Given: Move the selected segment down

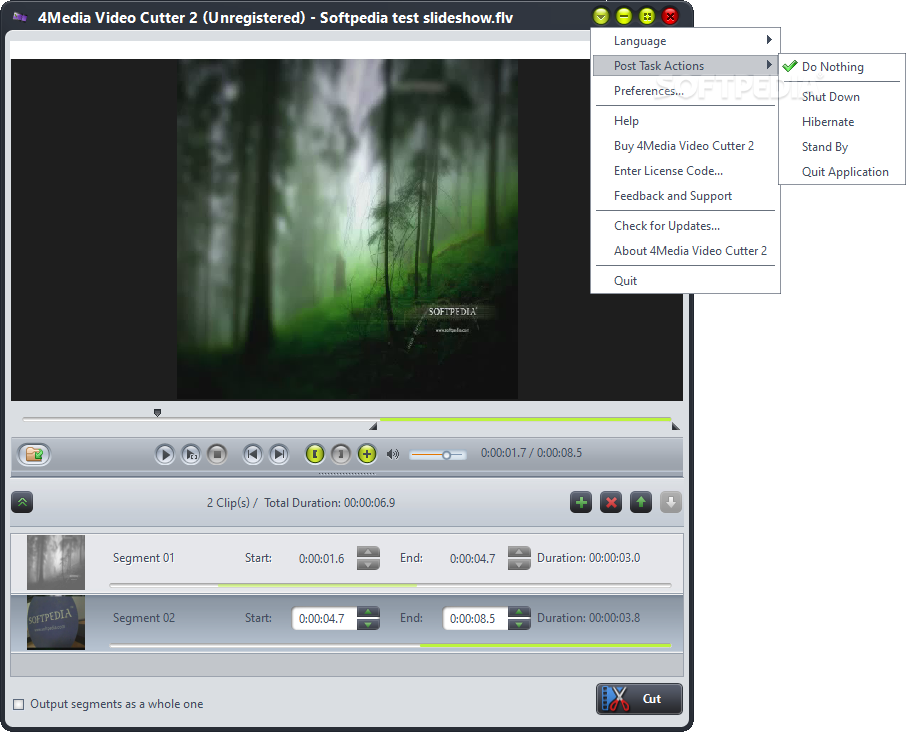Looking at the screenshot, I should click(x=670, y=502).
